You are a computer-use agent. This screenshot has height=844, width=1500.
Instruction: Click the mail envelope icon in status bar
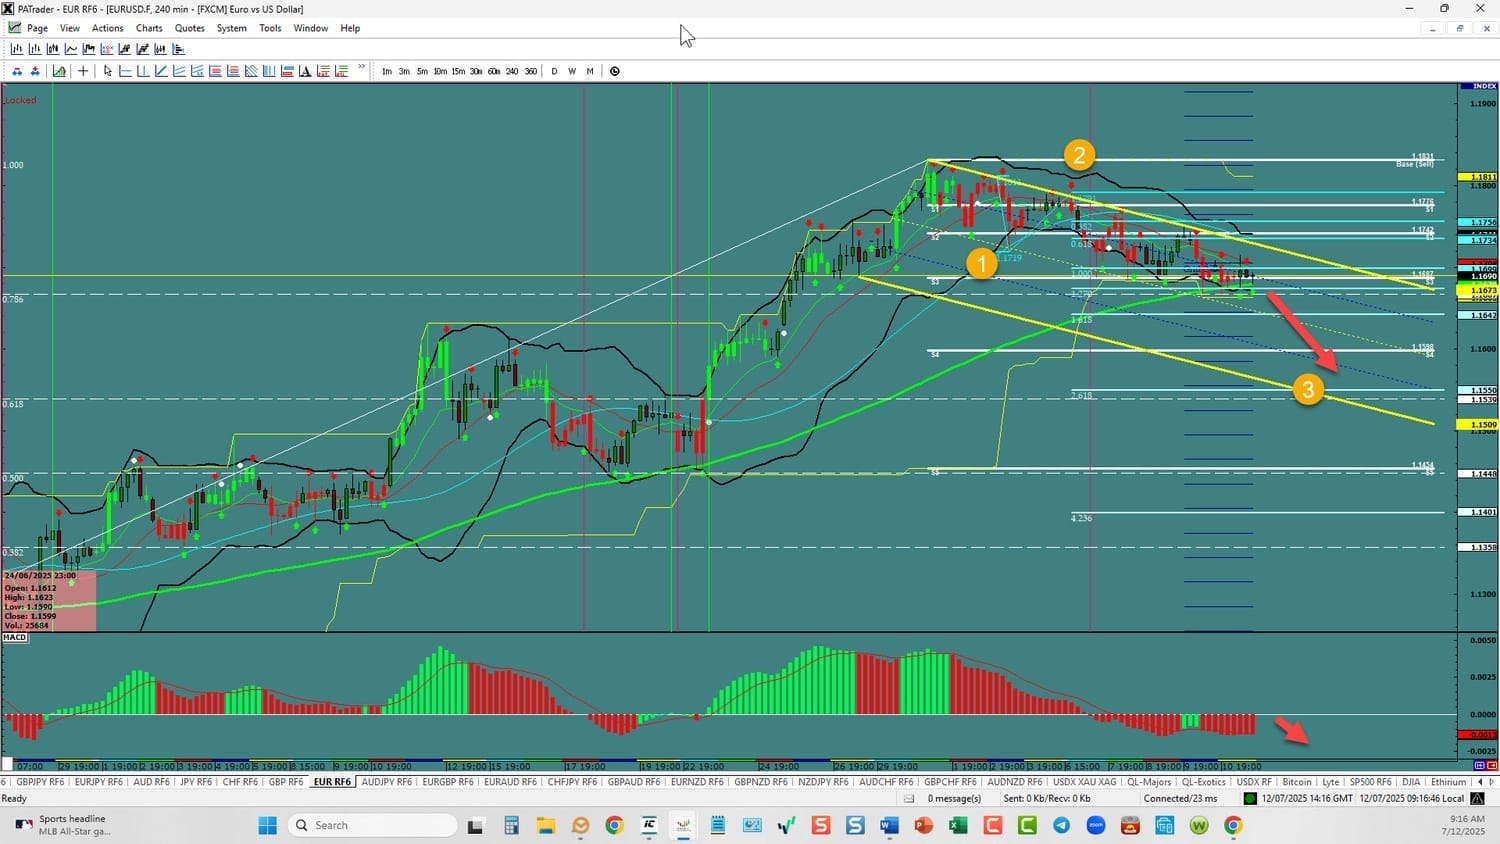coord(909,798)
